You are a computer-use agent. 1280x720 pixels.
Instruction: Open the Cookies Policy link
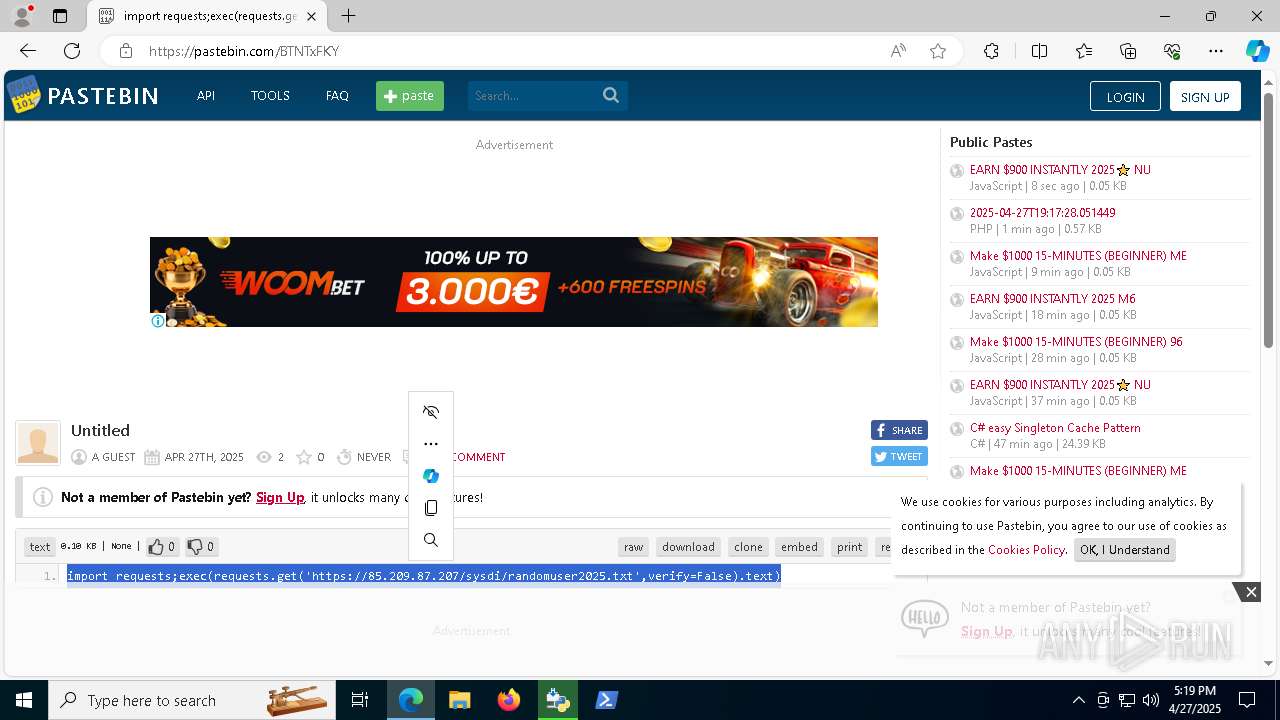pos(1026,550)
